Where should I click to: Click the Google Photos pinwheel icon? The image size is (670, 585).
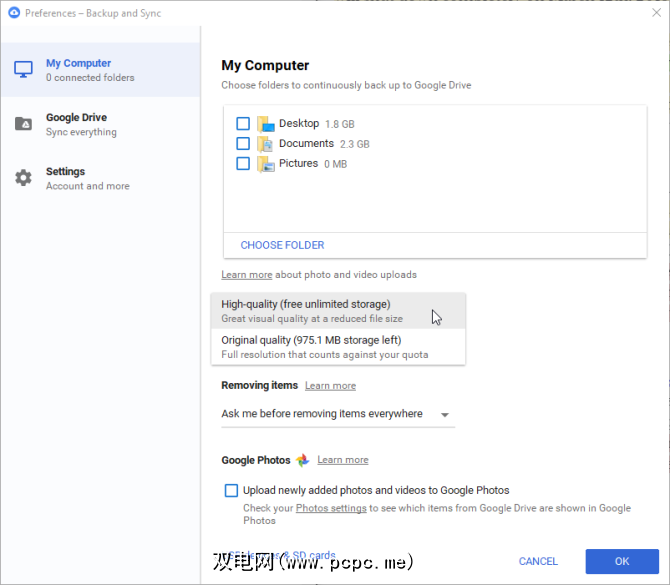[303, 460]
